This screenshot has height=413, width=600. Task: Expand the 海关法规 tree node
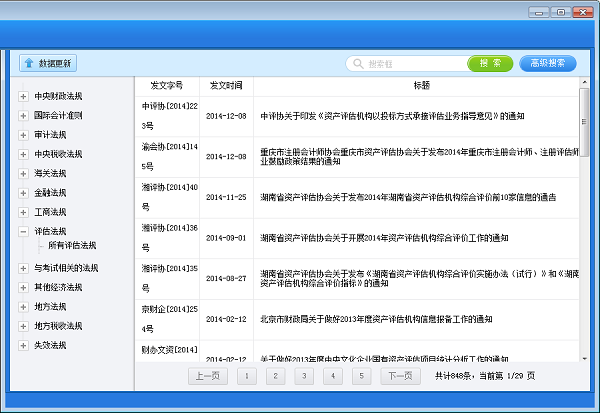pos(23,173)
